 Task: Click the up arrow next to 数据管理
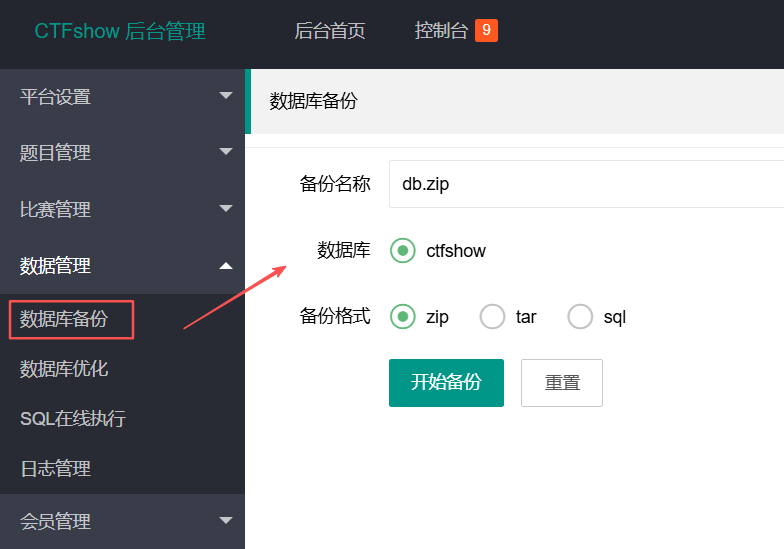(x=226, y=266)
